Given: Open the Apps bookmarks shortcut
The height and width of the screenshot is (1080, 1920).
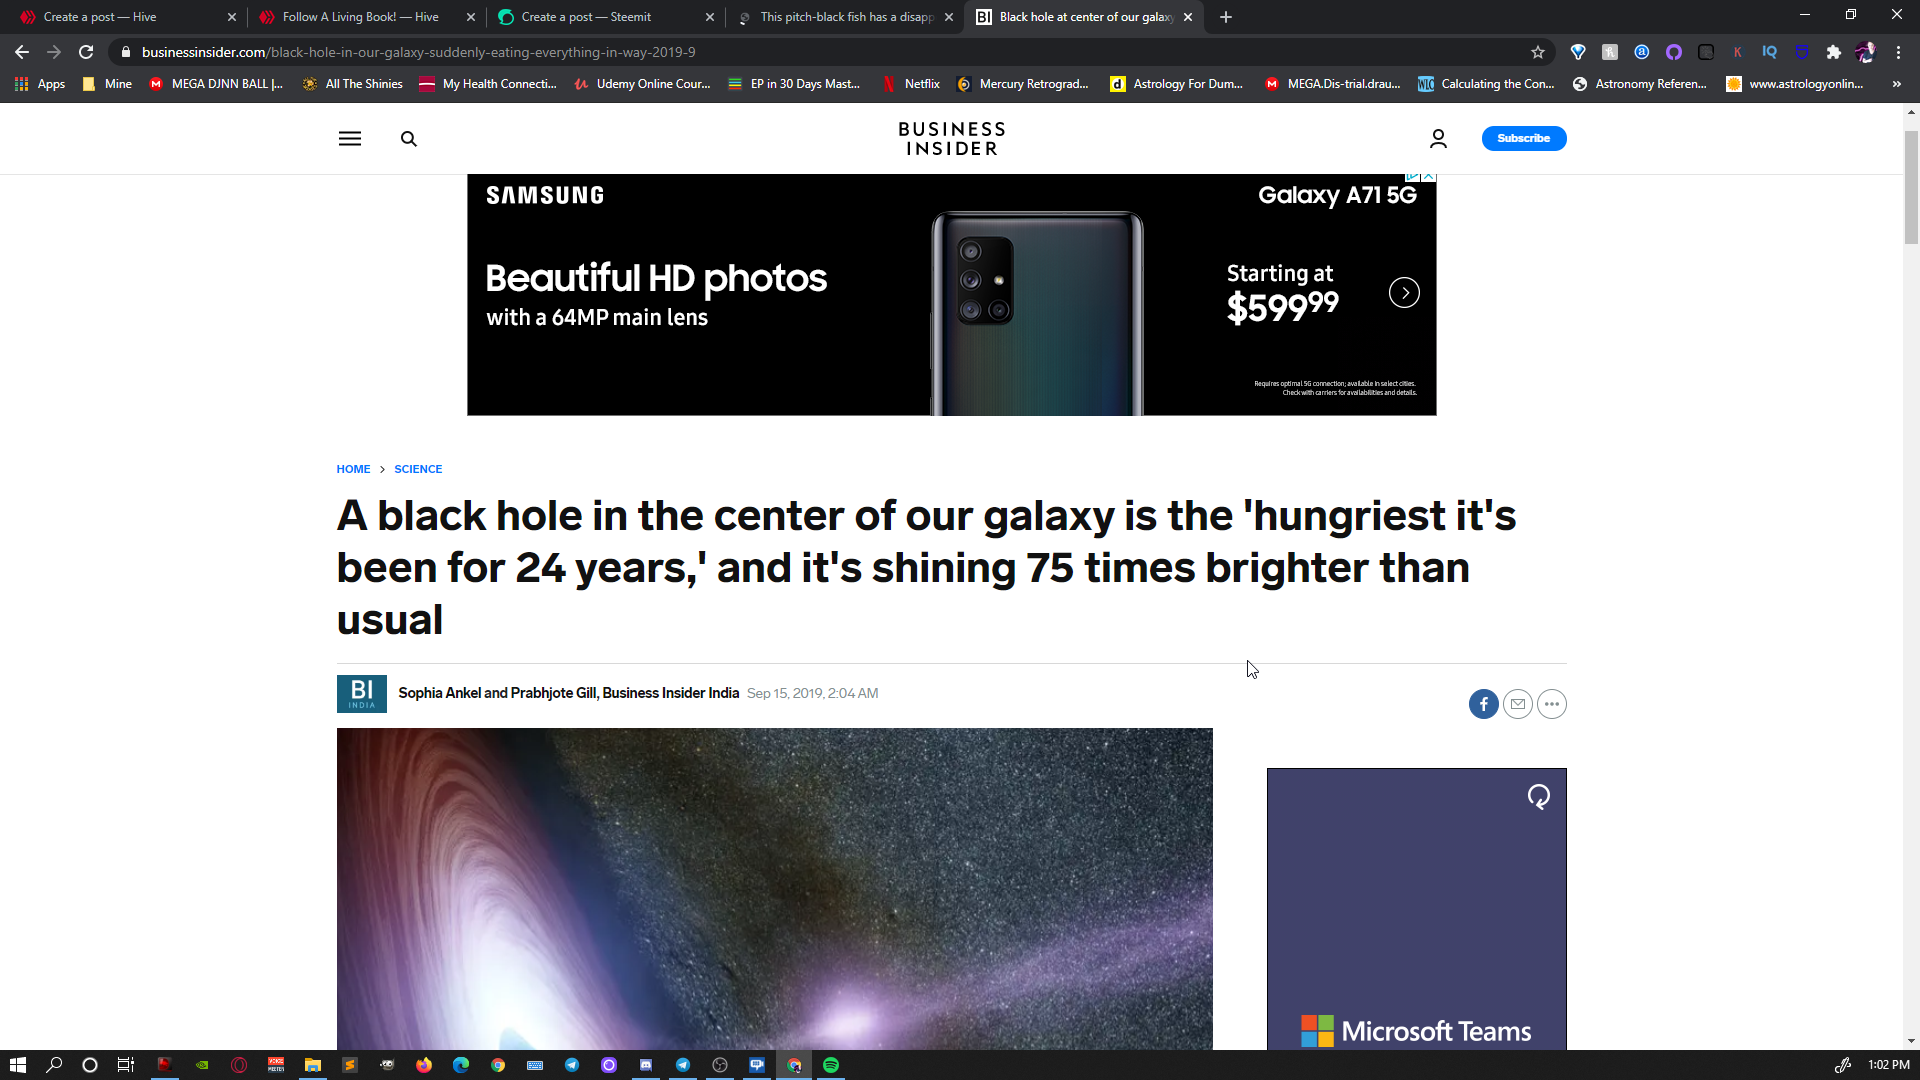Looking at the screenshot, I should coord(40,84).
